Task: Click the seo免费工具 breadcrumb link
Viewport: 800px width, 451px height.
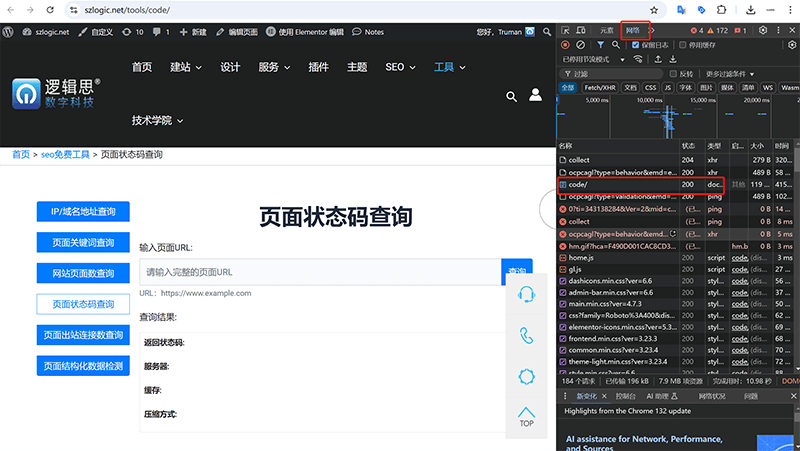Action: 65,155
